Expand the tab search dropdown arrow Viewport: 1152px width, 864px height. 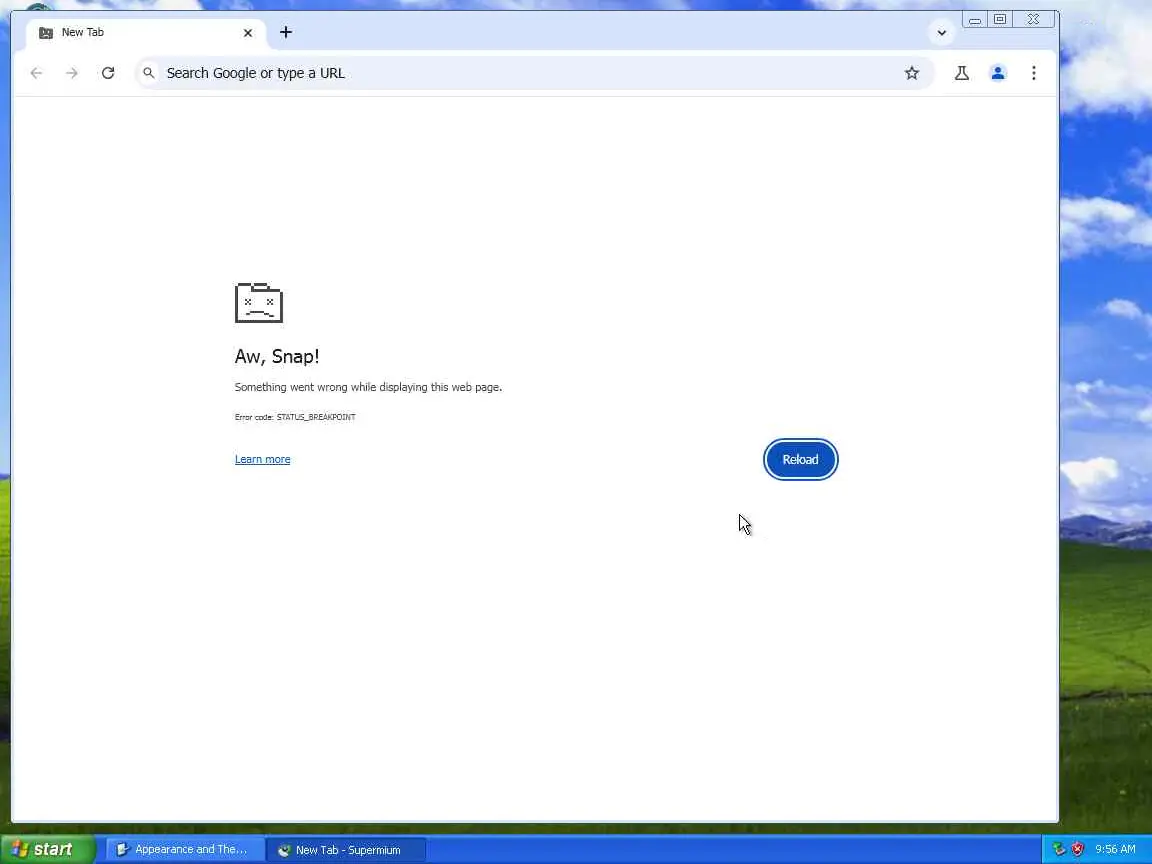point(941,32)
